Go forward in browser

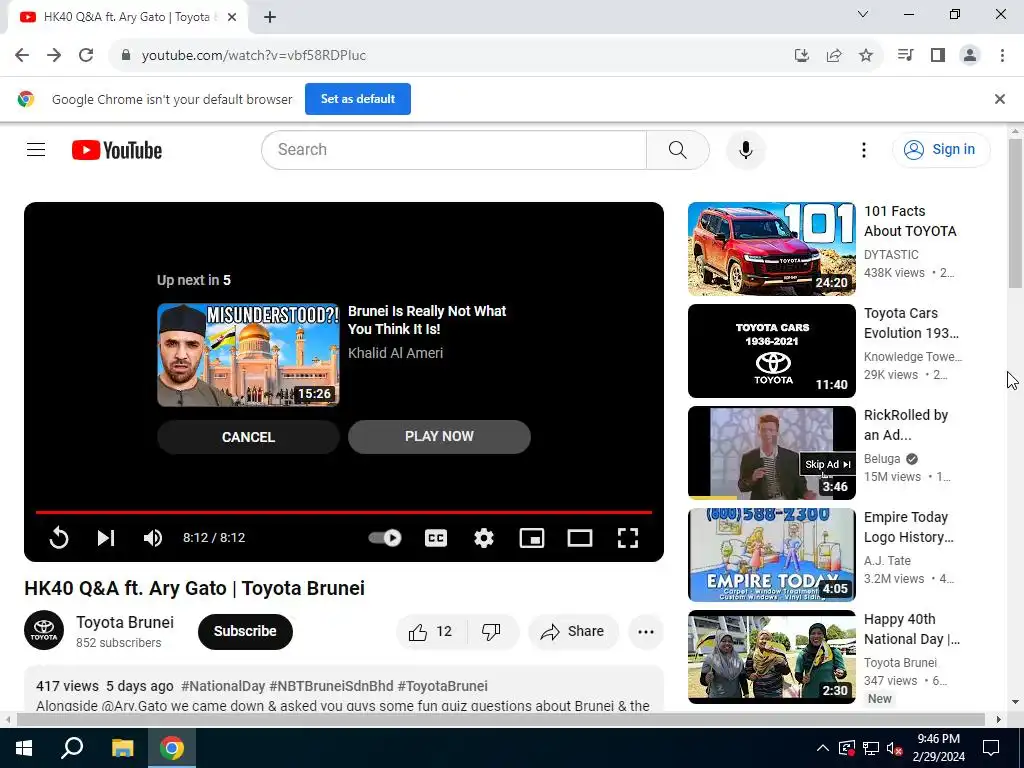[54, 55]
